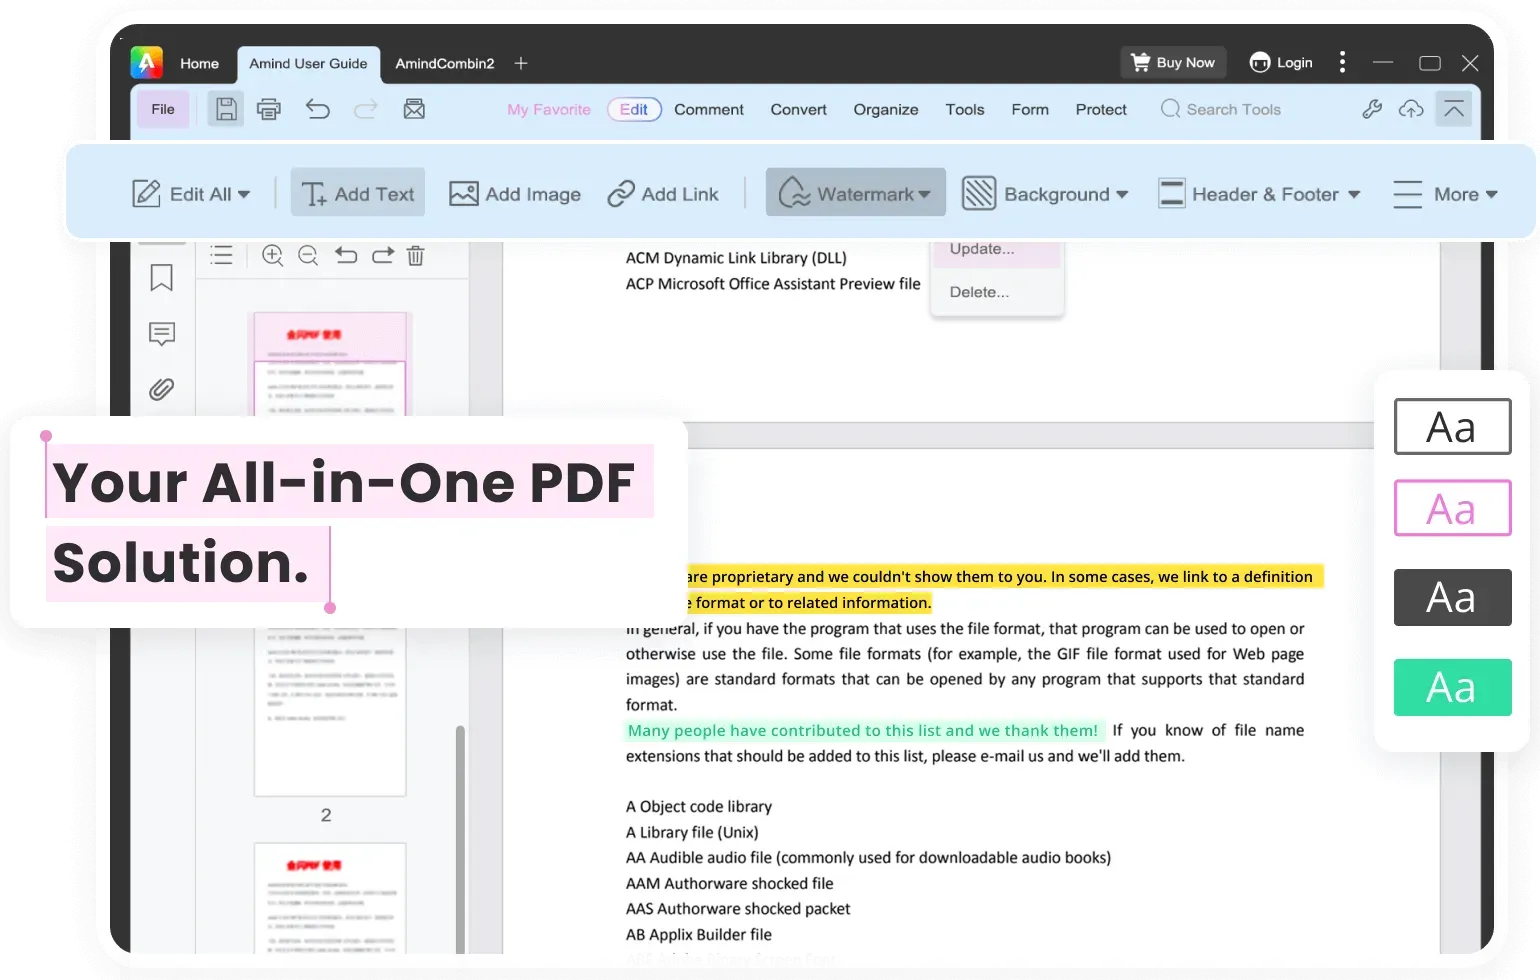The width and height of the screenshot is (1540, 980).
Task: Undo the last edit
Action: tap(318, 109)
